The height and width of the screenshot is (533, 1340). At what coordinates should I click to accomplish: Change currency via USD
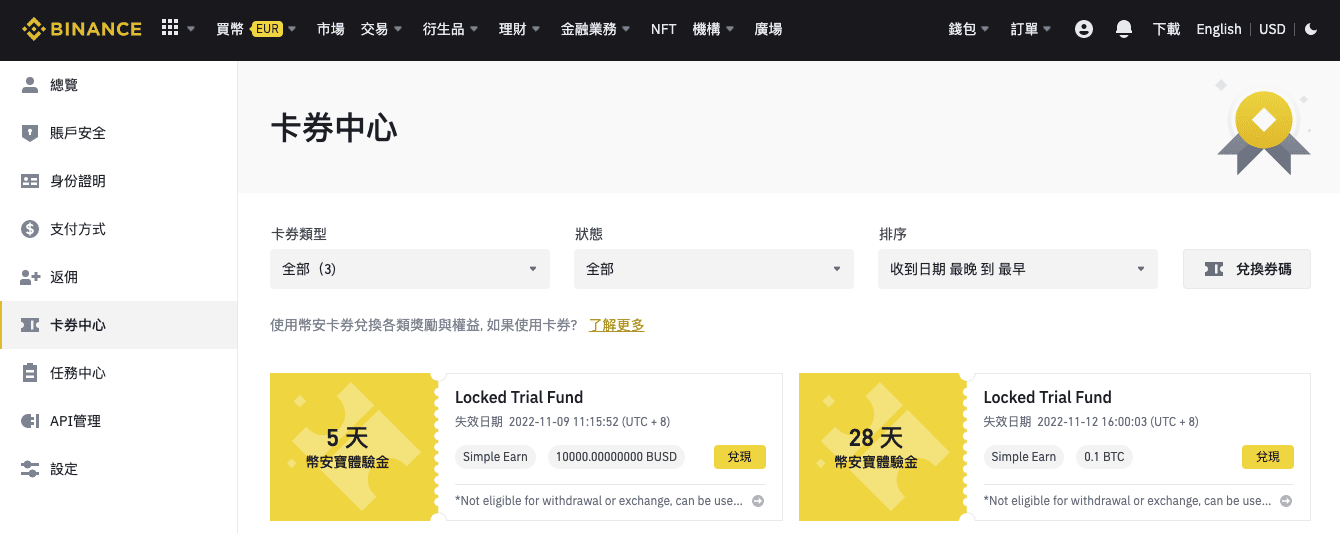point(1272,29)
